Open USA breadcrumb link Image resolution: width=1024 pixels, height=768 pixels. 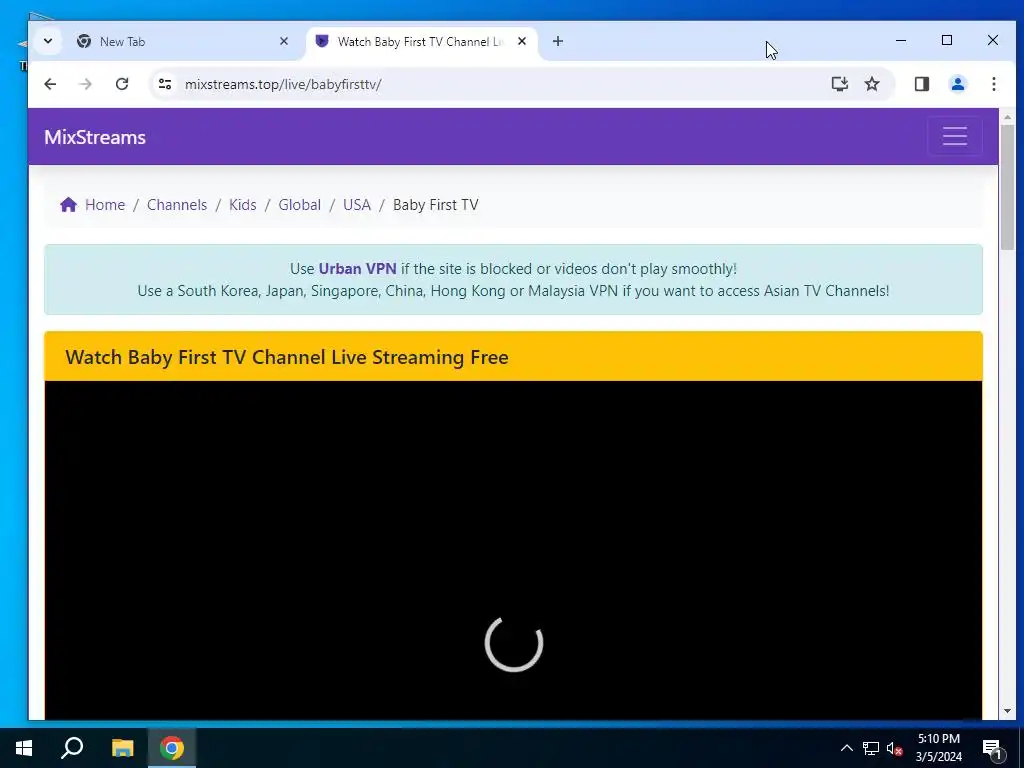pos(357,204)
